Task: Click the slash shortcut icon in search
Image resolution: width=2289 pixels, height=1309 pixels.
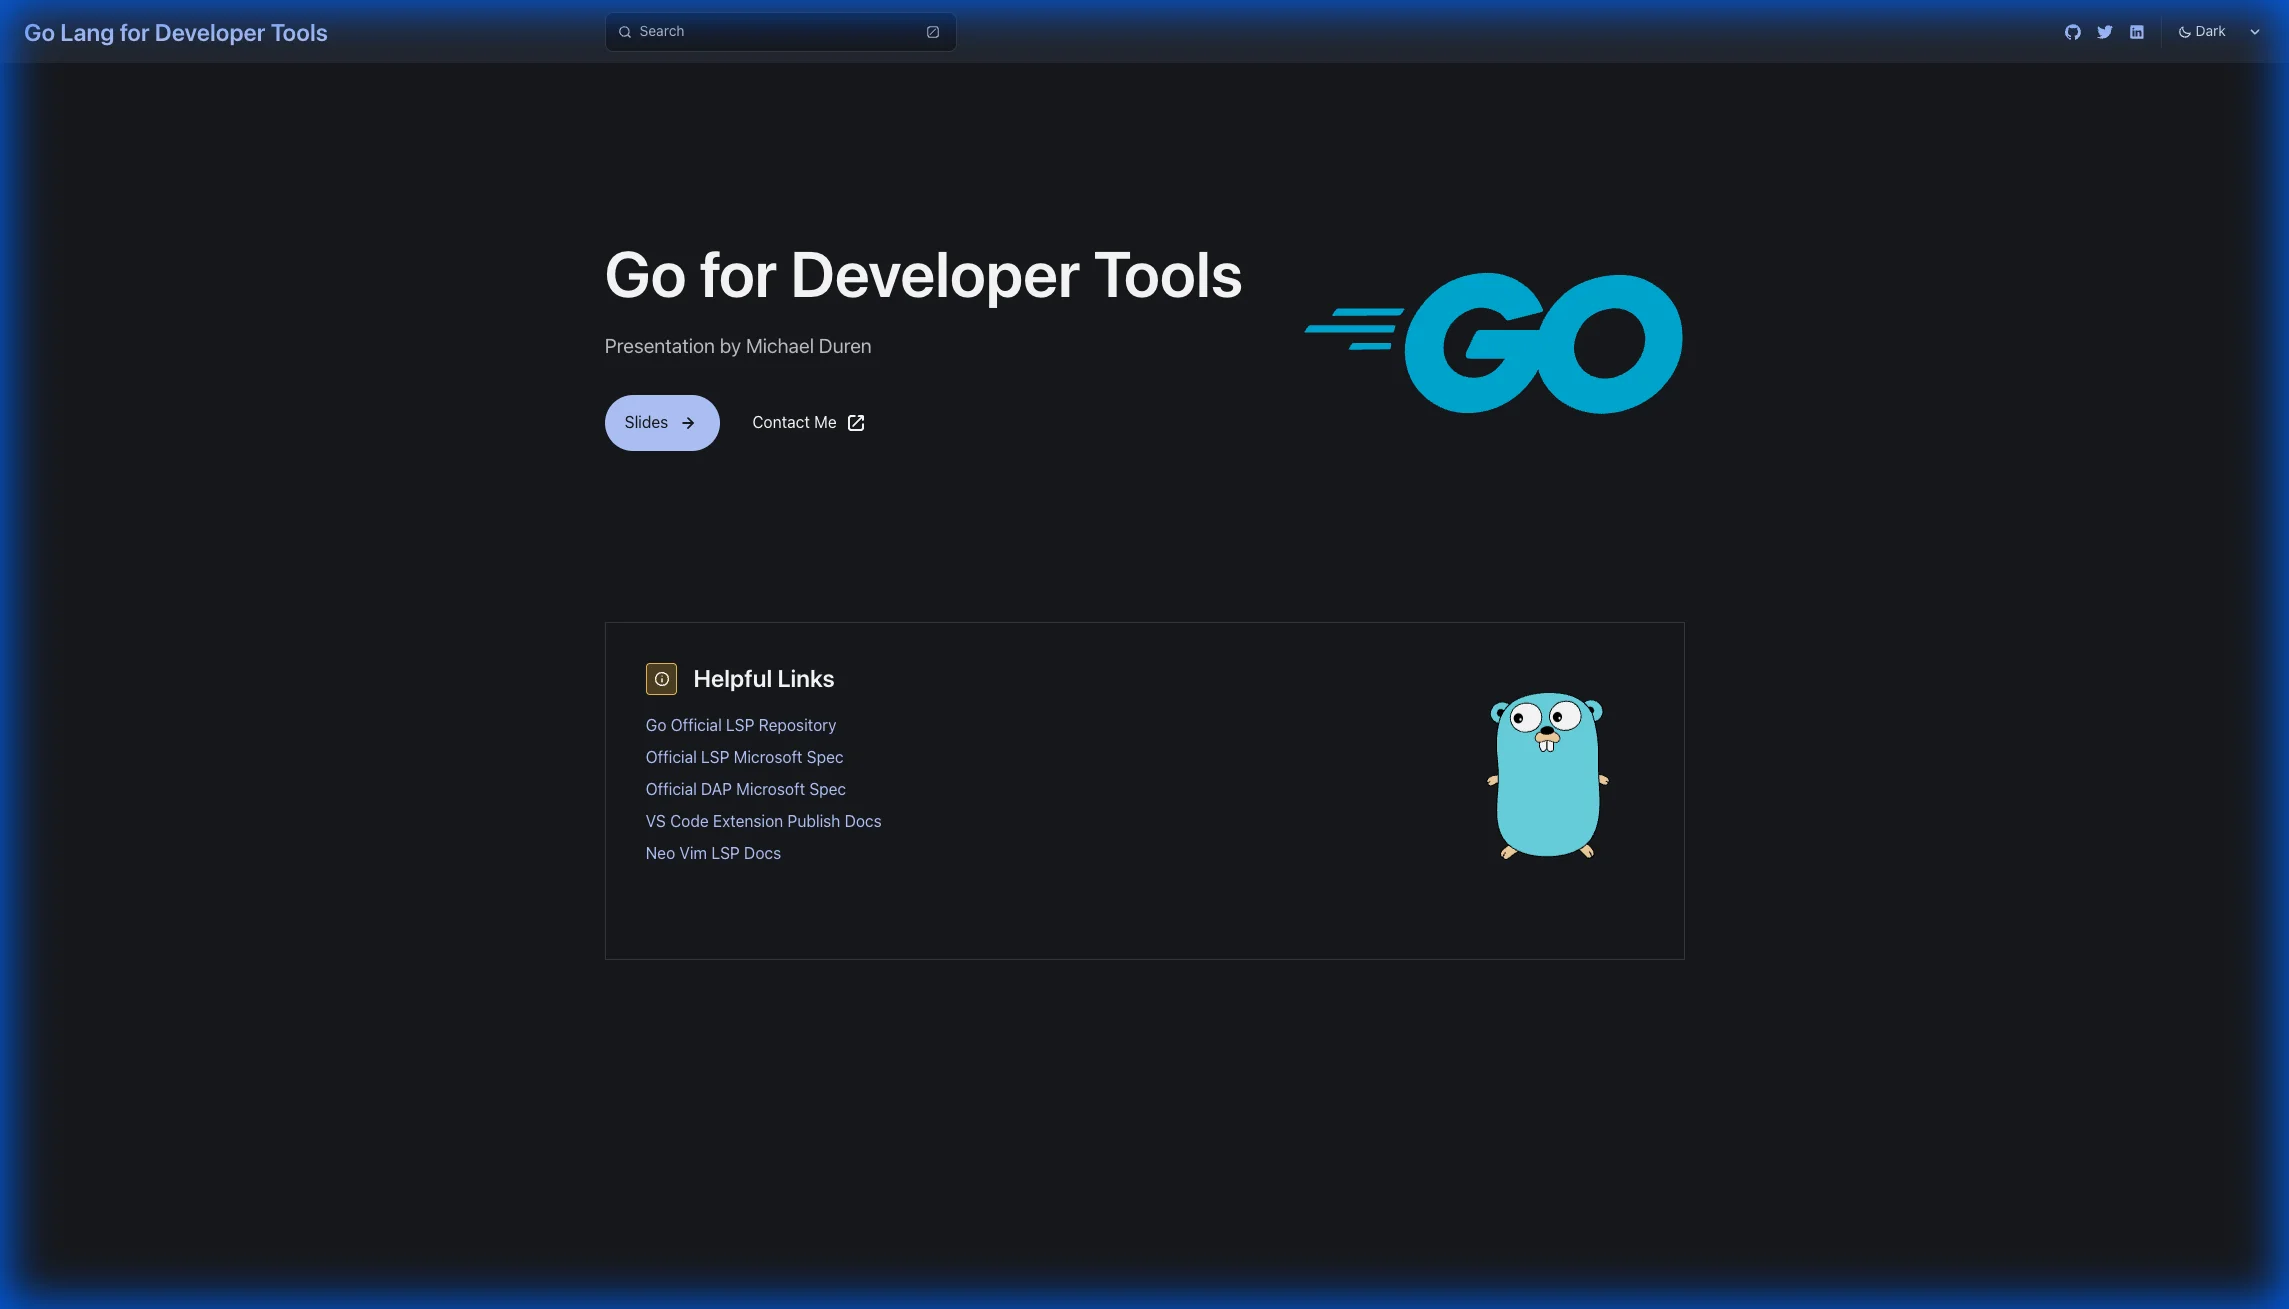Action: point(932,32)
